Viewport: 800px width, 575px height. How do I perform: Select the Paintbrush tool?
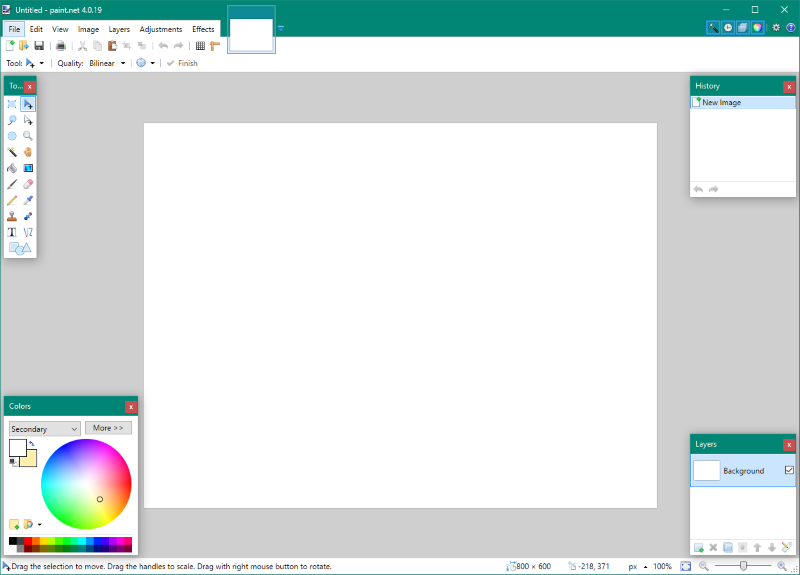coord(12,184)
